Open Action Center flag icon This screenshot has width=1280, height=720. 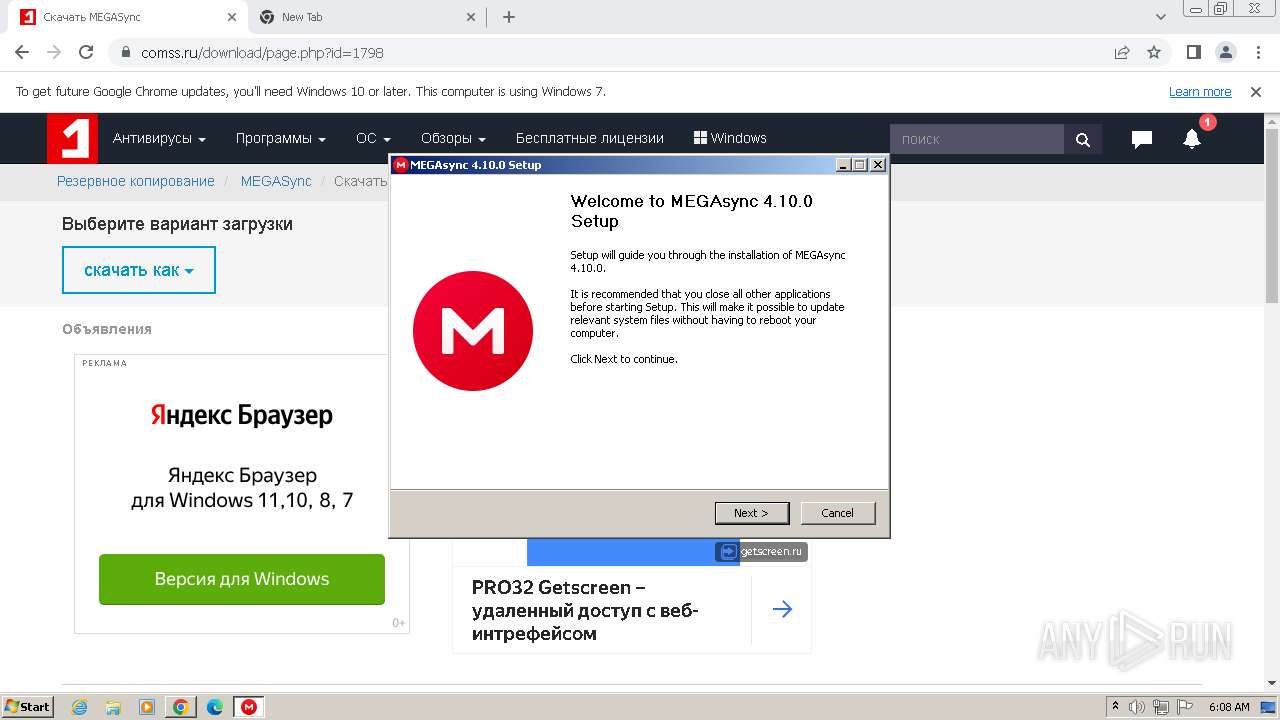tap(1185, 707)
